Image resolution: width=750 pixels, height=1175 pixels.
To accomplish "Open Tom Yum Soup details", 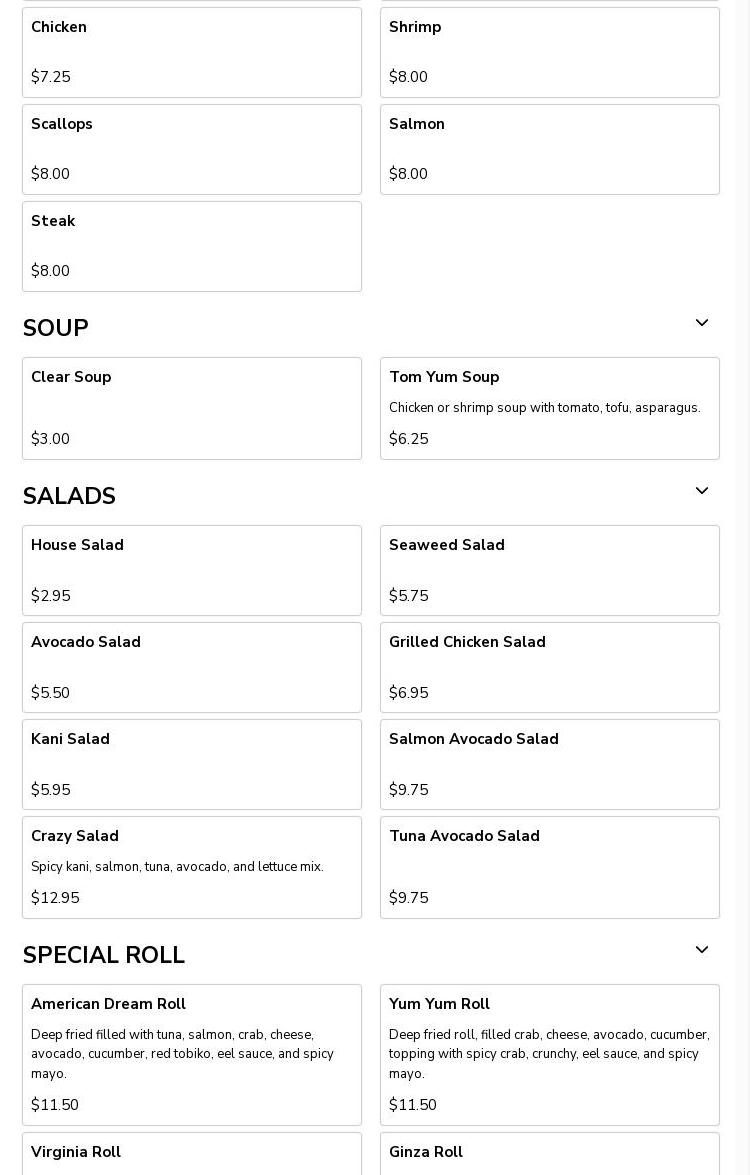I will 550,408.
